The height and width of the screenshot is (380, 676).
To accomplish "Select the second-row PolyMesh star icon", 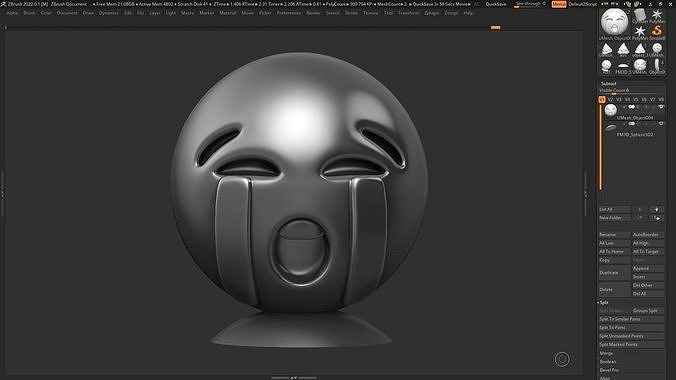I will pos(640,31).
